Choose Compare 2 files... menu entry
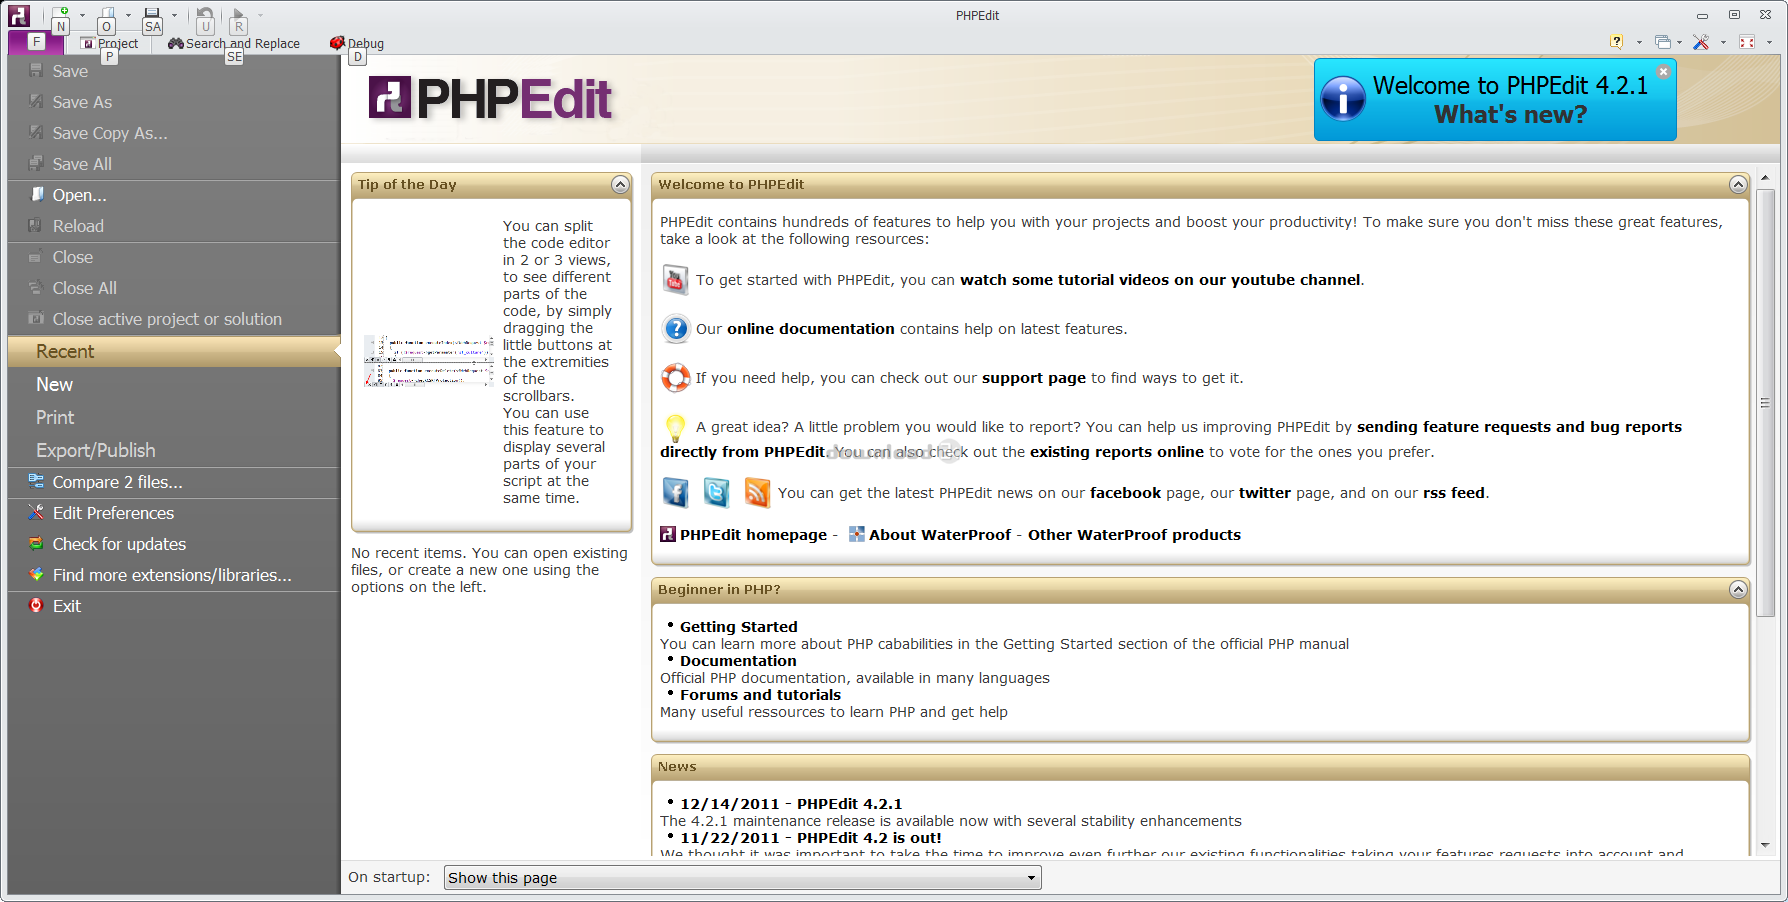 pyautogui.click(x=174, y=482)
